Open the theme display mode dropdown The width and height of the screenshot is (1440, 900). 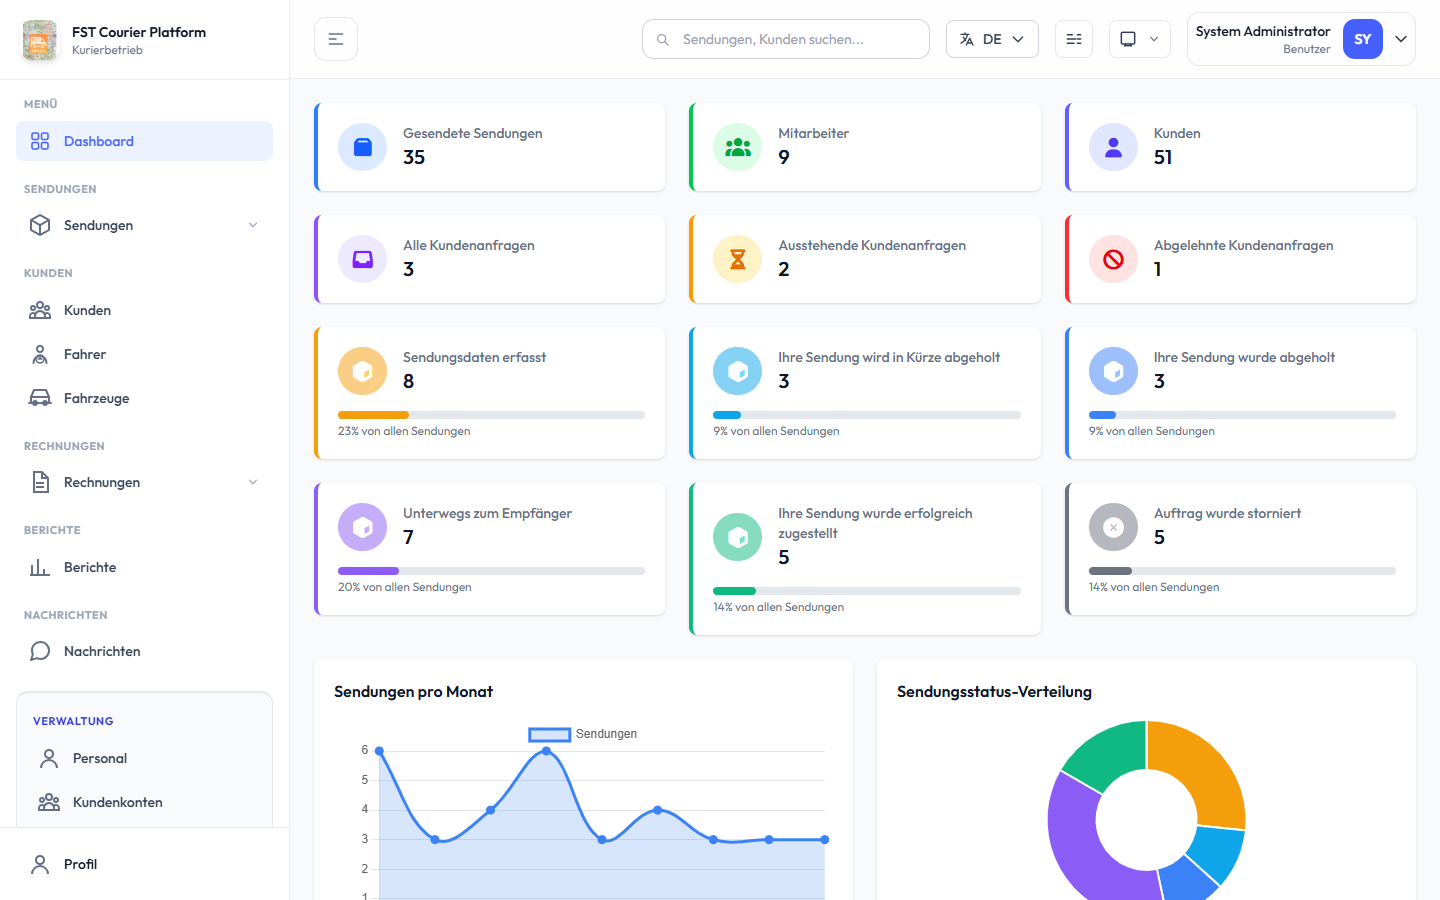pos(1139,39)
